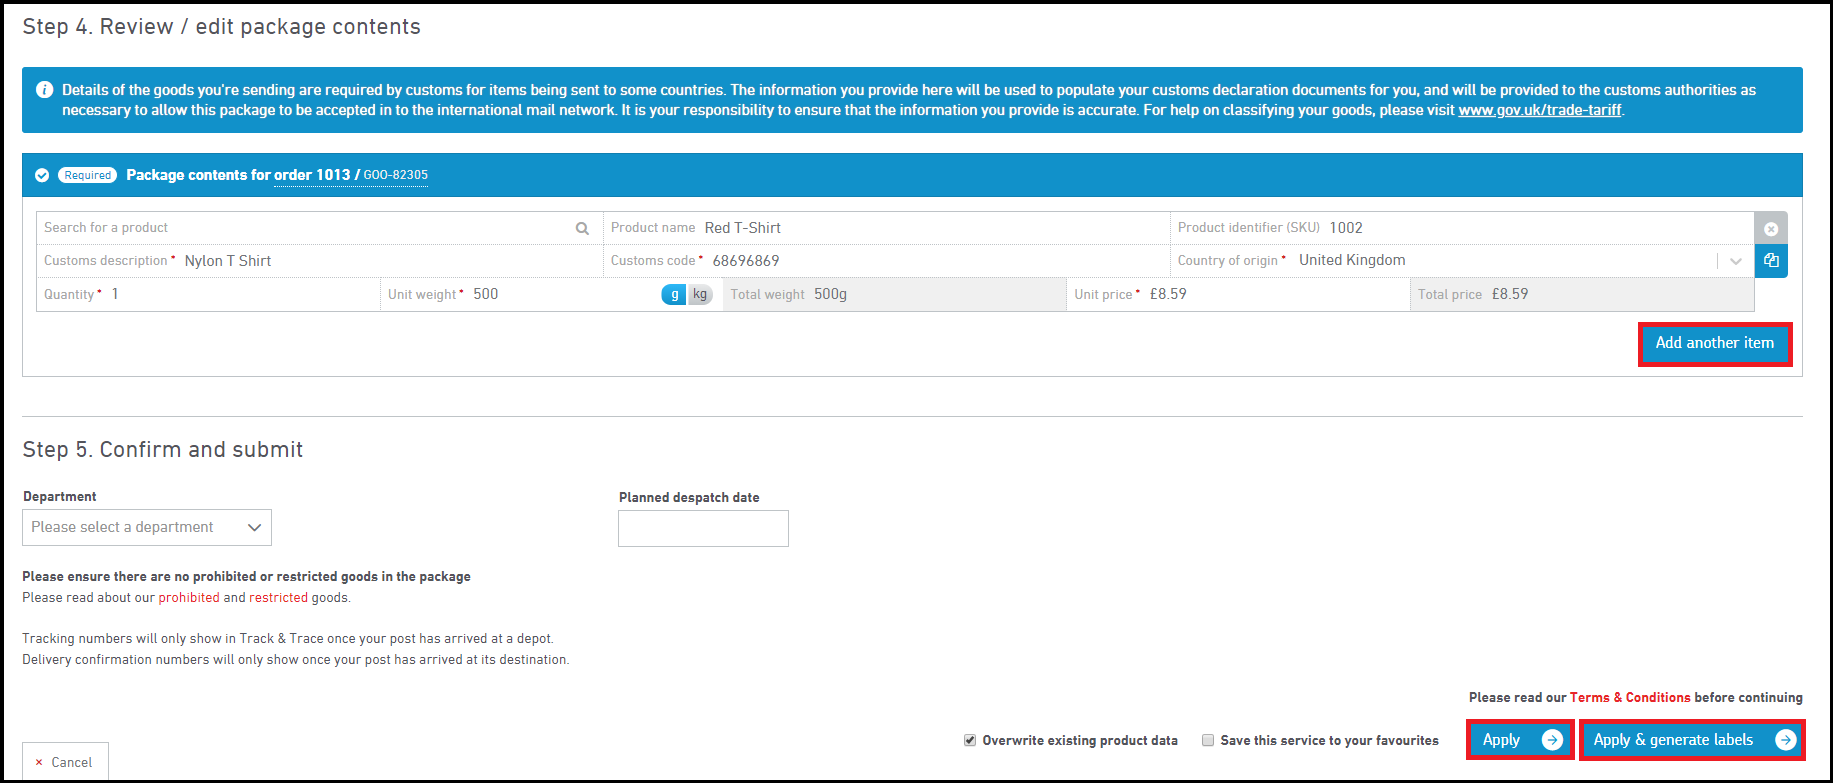Open the gov.uk trade-tariff link
The height and width of the screenshot is (783, 1833).
point(1539,110)
